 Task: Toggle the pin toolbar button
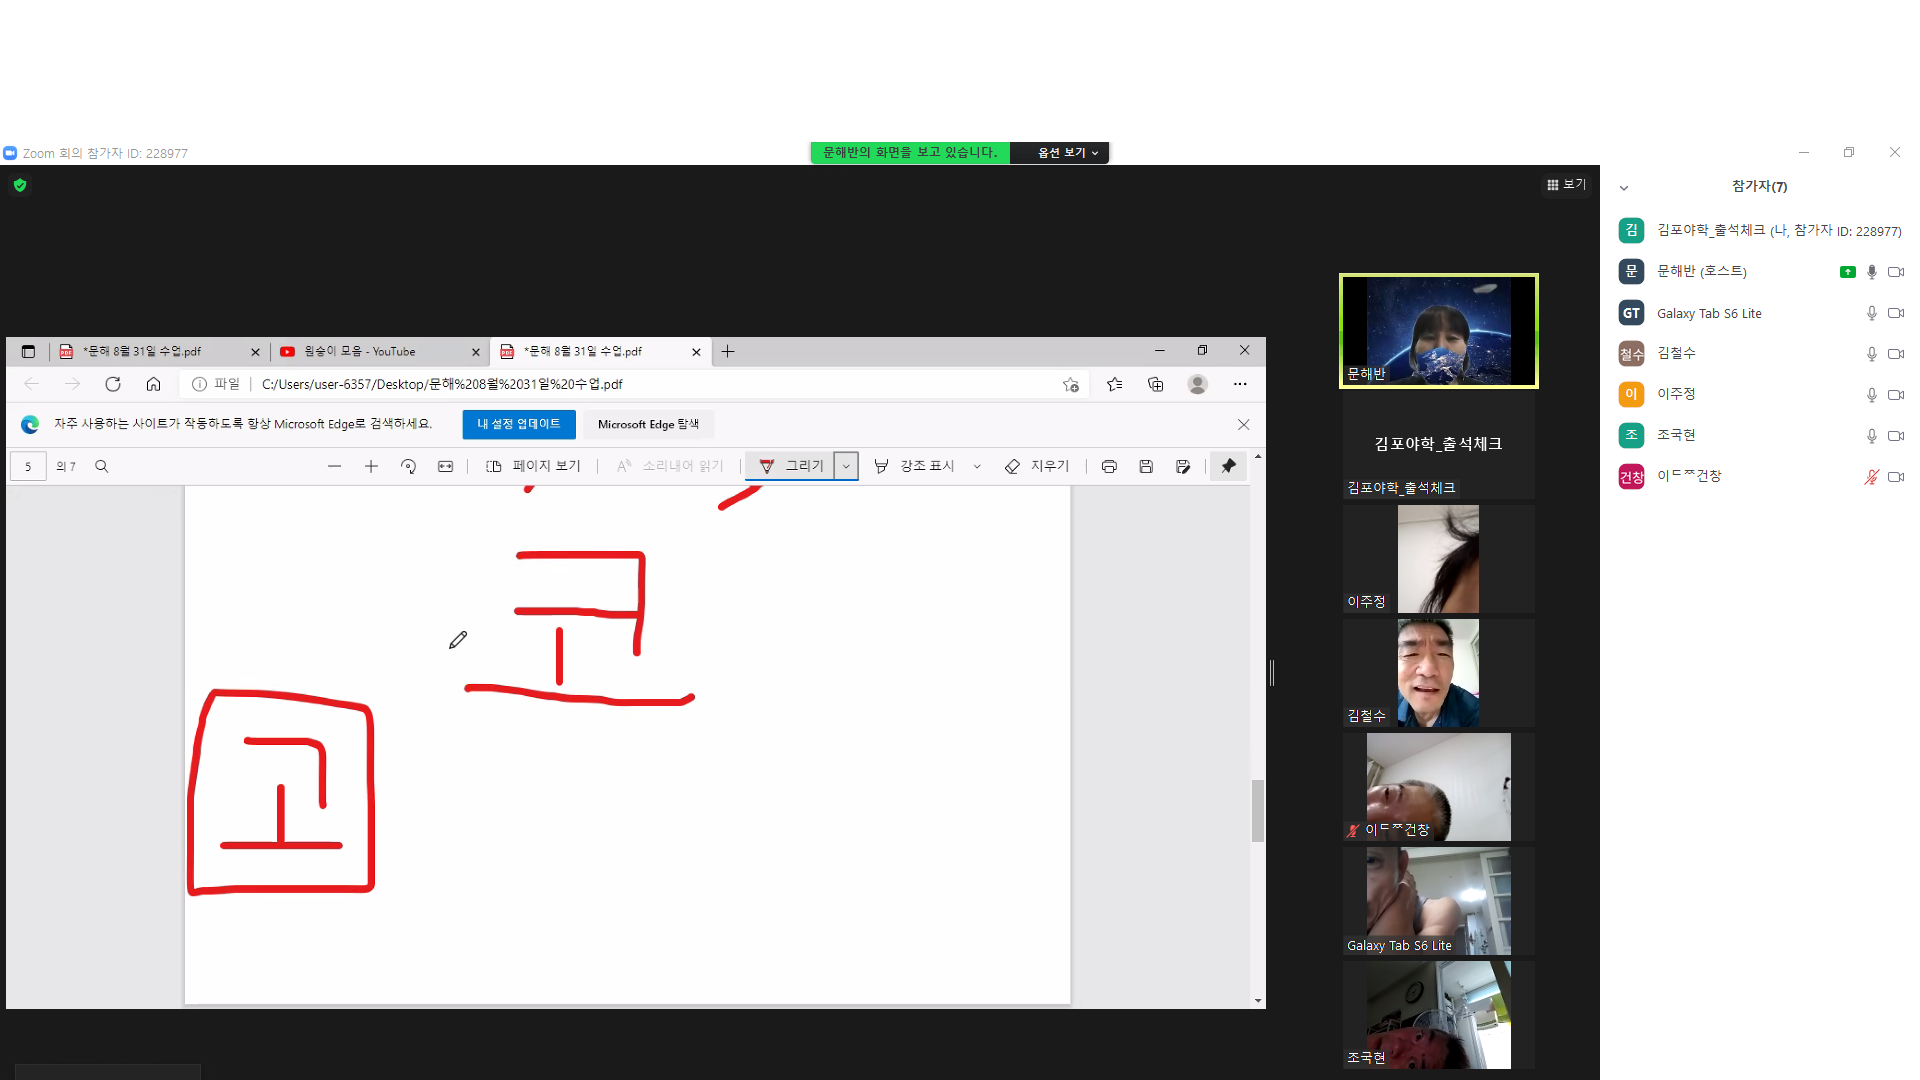coord(1228,466)
